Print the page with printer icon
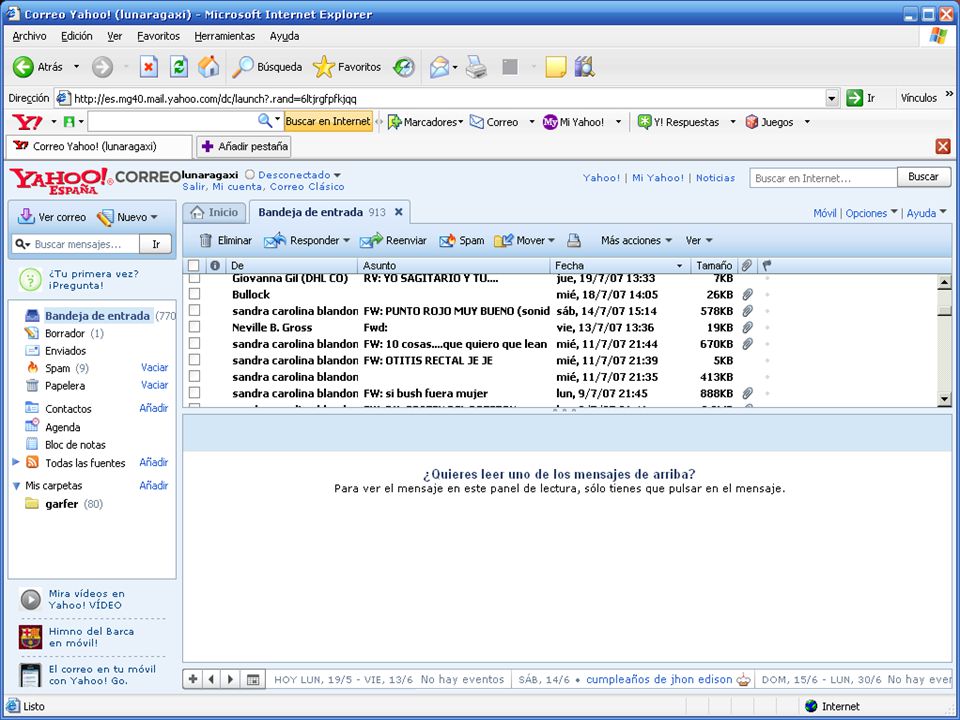 point(476,67)
